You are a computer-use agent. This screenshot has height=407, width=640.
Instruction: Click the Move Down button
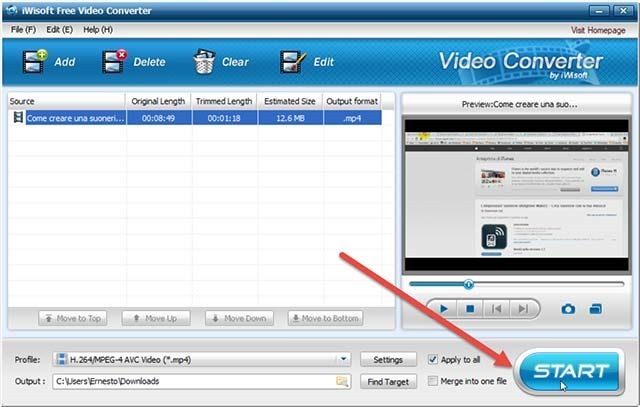pyautogui.click(x=239, y=318)
